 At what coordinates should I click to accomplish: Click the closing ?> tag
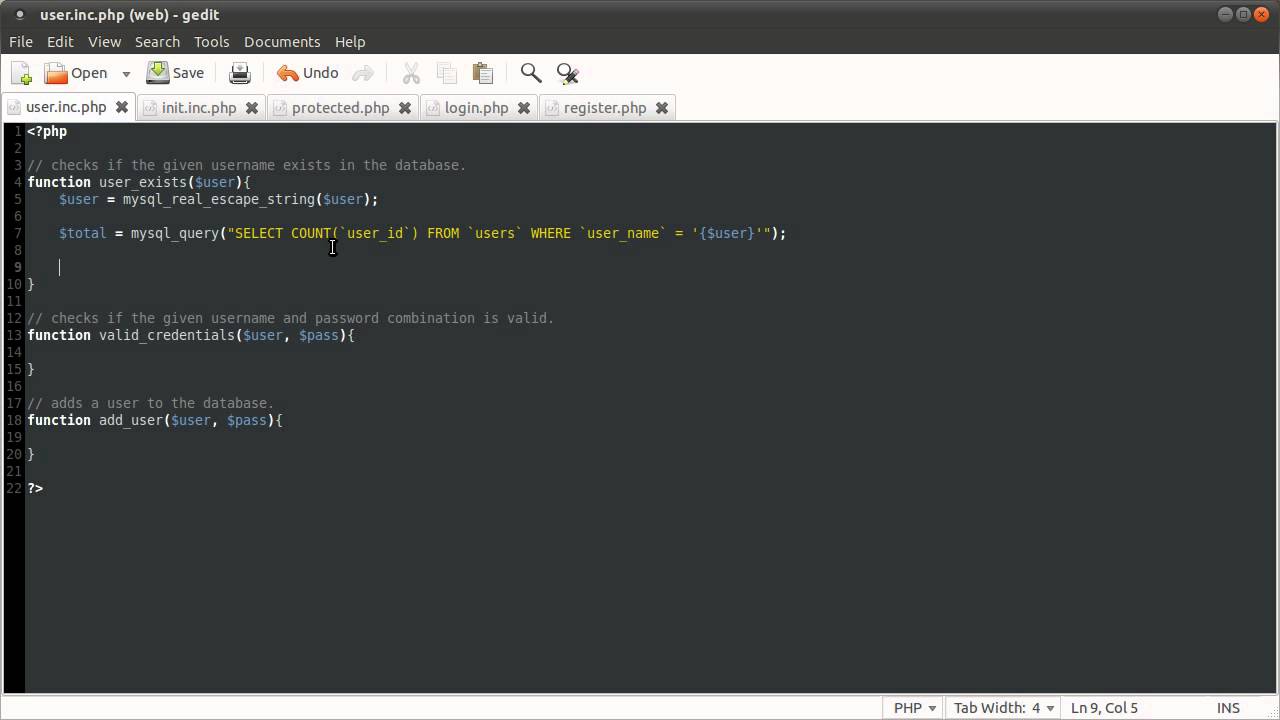click(x=35, y=488)
